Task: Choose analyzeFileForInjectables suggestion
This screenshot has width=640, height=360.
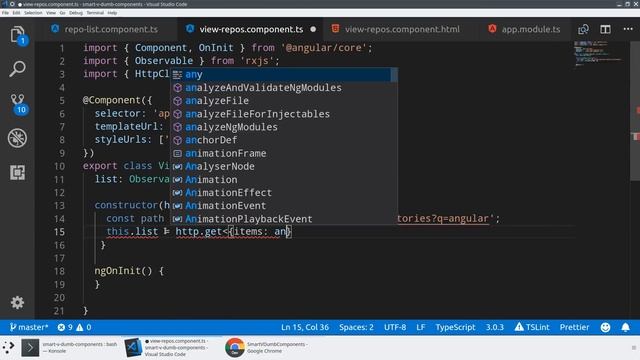Action: coord(281,114)
